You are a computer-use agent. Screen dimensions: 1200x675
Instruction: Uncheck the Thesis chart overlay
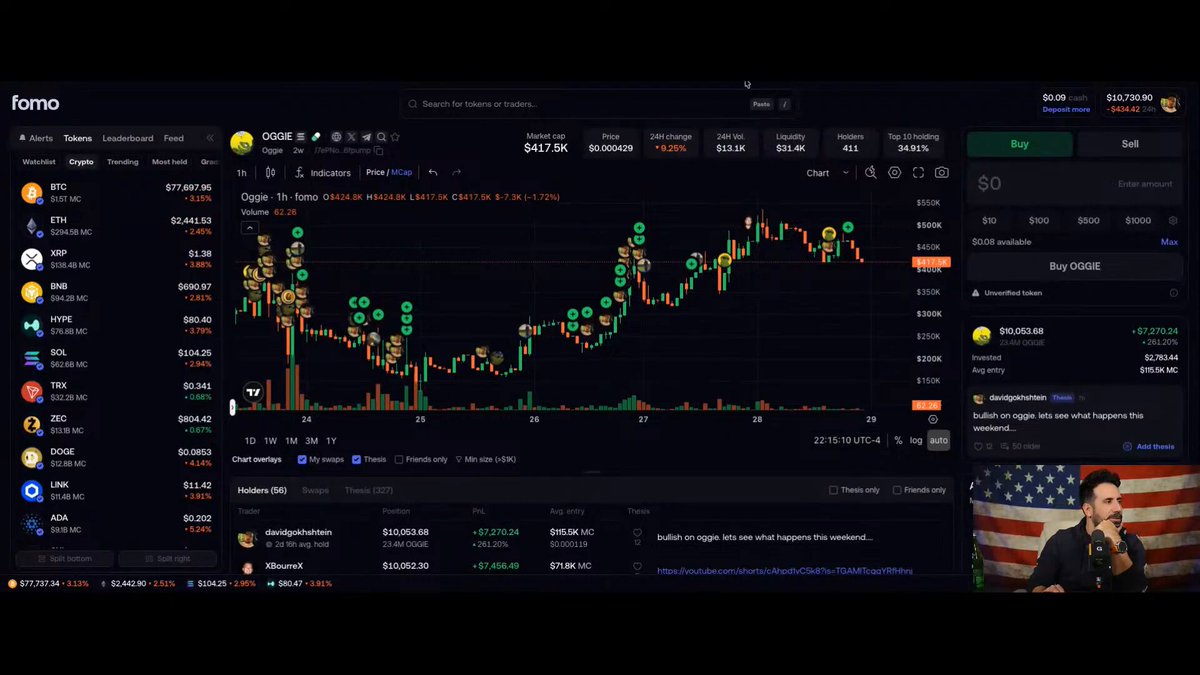coord(357,460)
